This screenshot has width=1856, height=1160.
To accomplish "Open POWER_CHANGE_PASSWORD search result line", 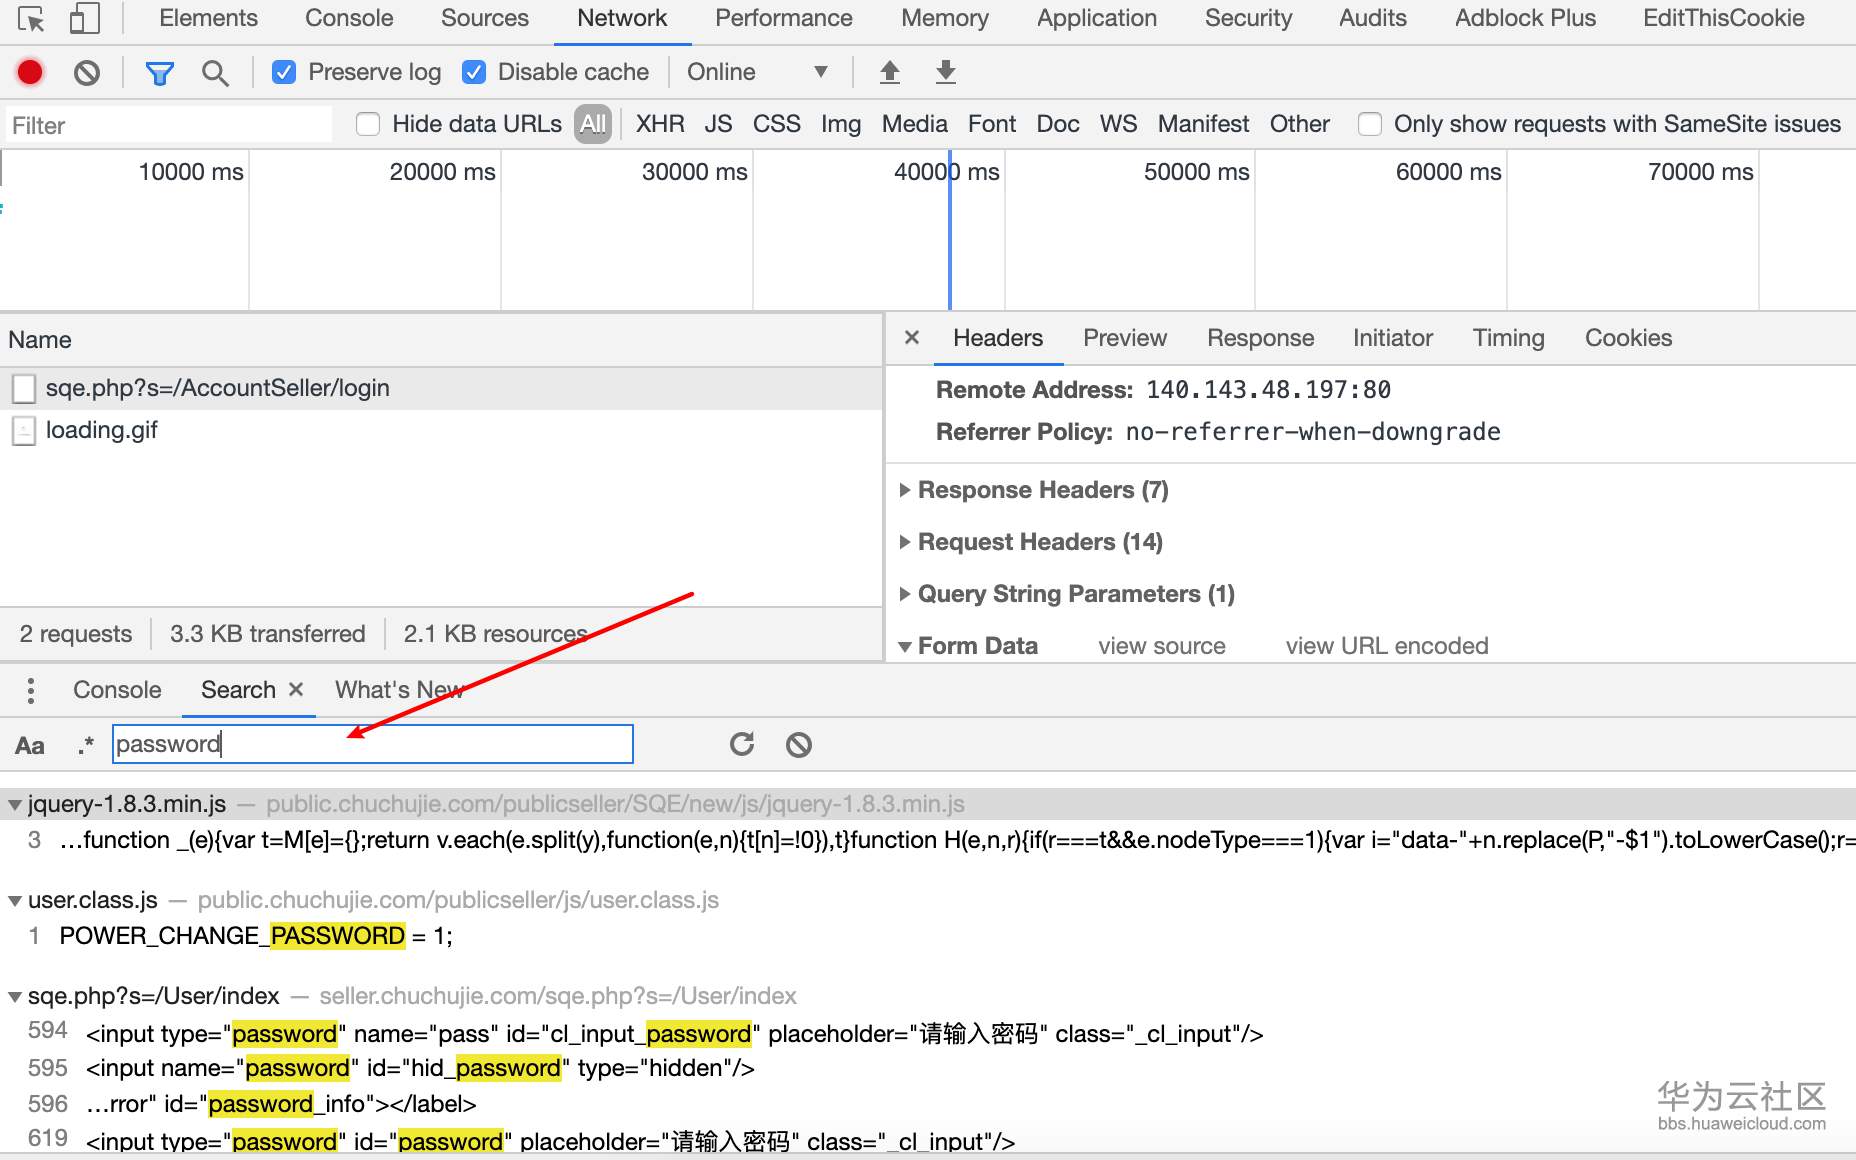I will [x=256, y=936].
